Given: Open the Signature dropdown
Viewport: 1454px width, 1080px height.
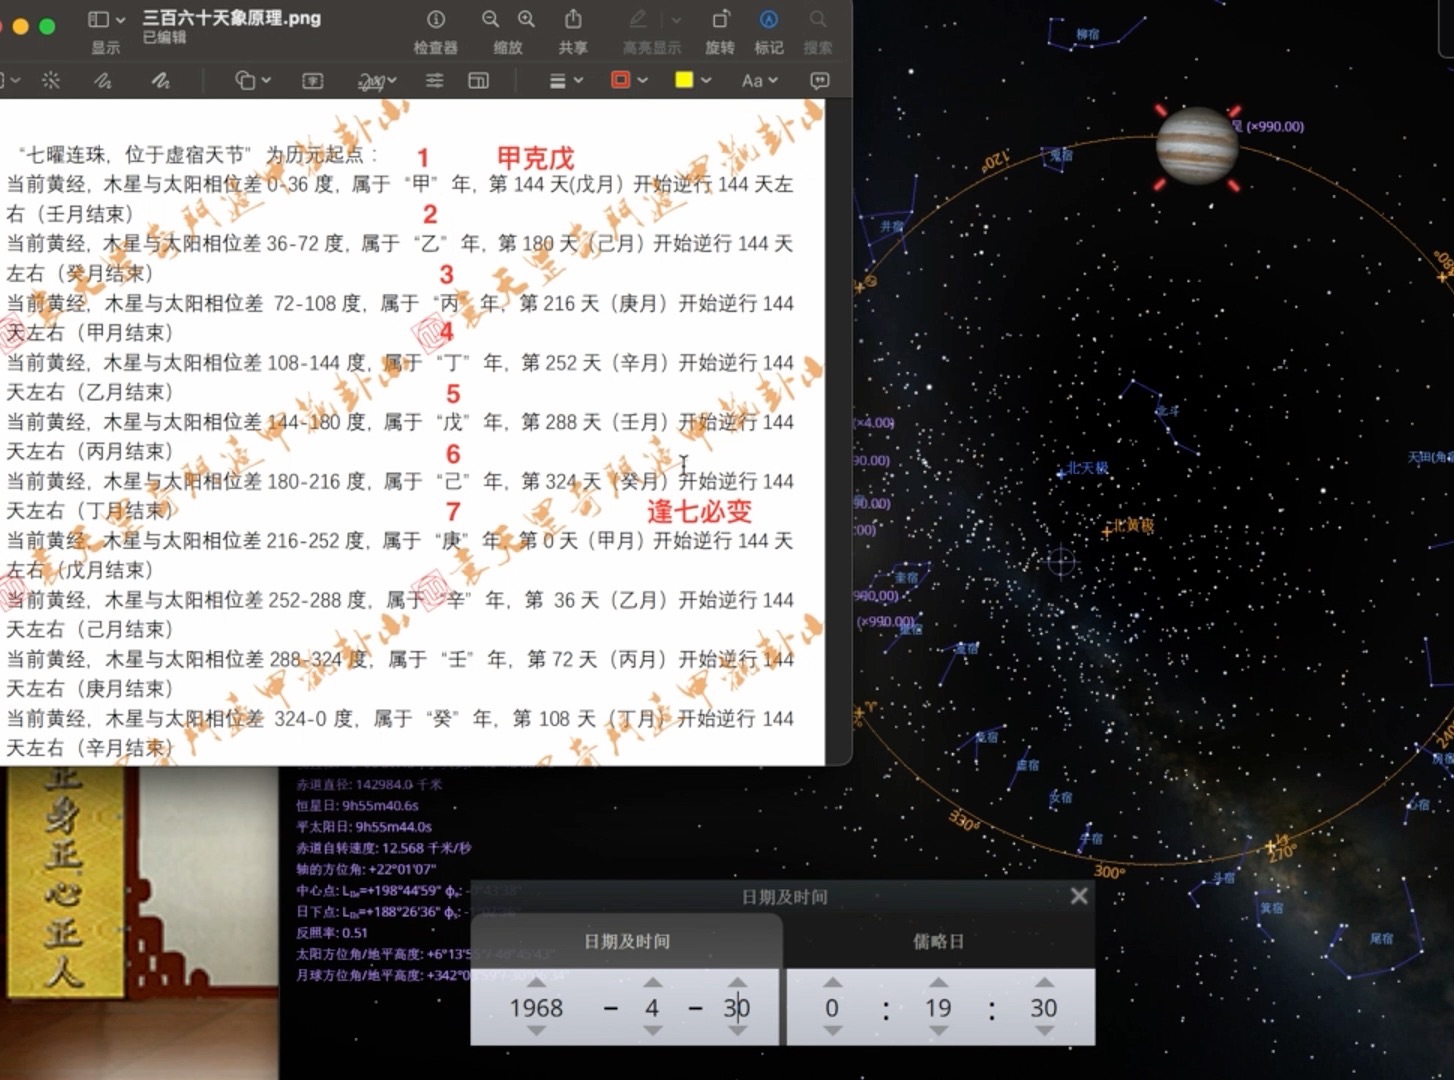Looking at the screenshot, I should (377, 80).
